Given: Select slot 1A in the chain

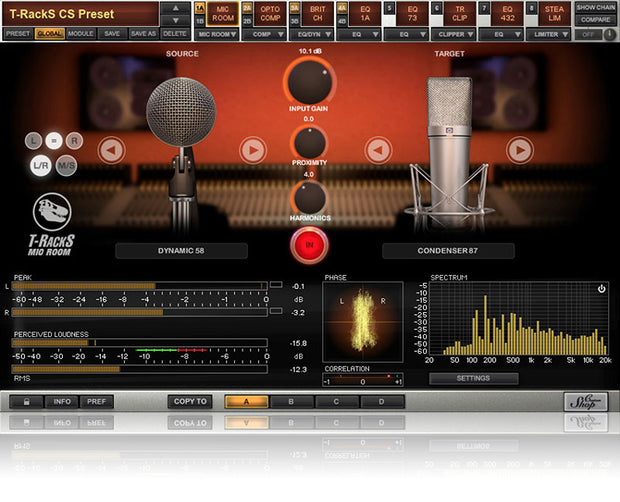Looking at the screenshot, I should click(x=200, y=7).
